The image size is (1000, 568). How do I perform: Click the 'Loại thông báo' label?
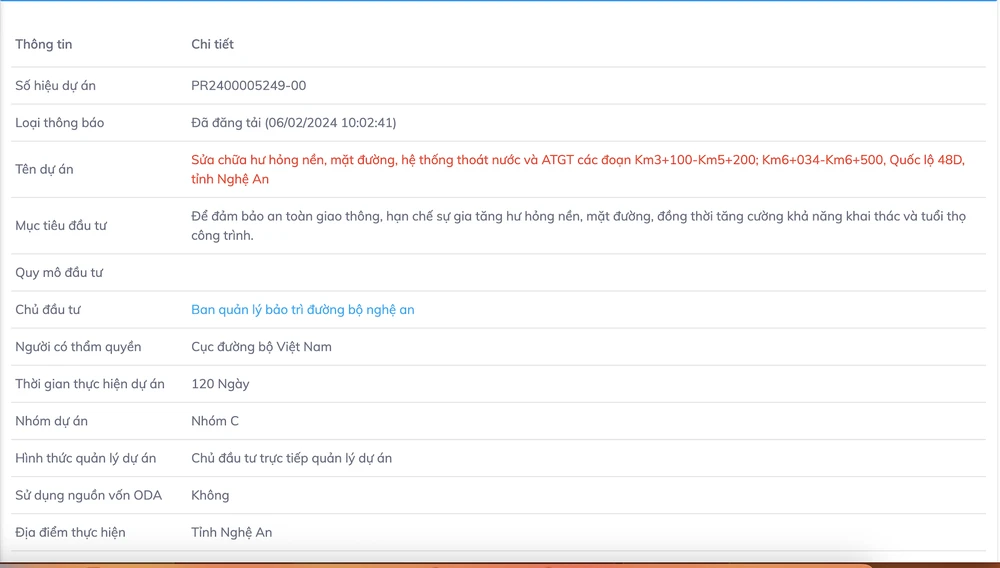click(59, 122)
